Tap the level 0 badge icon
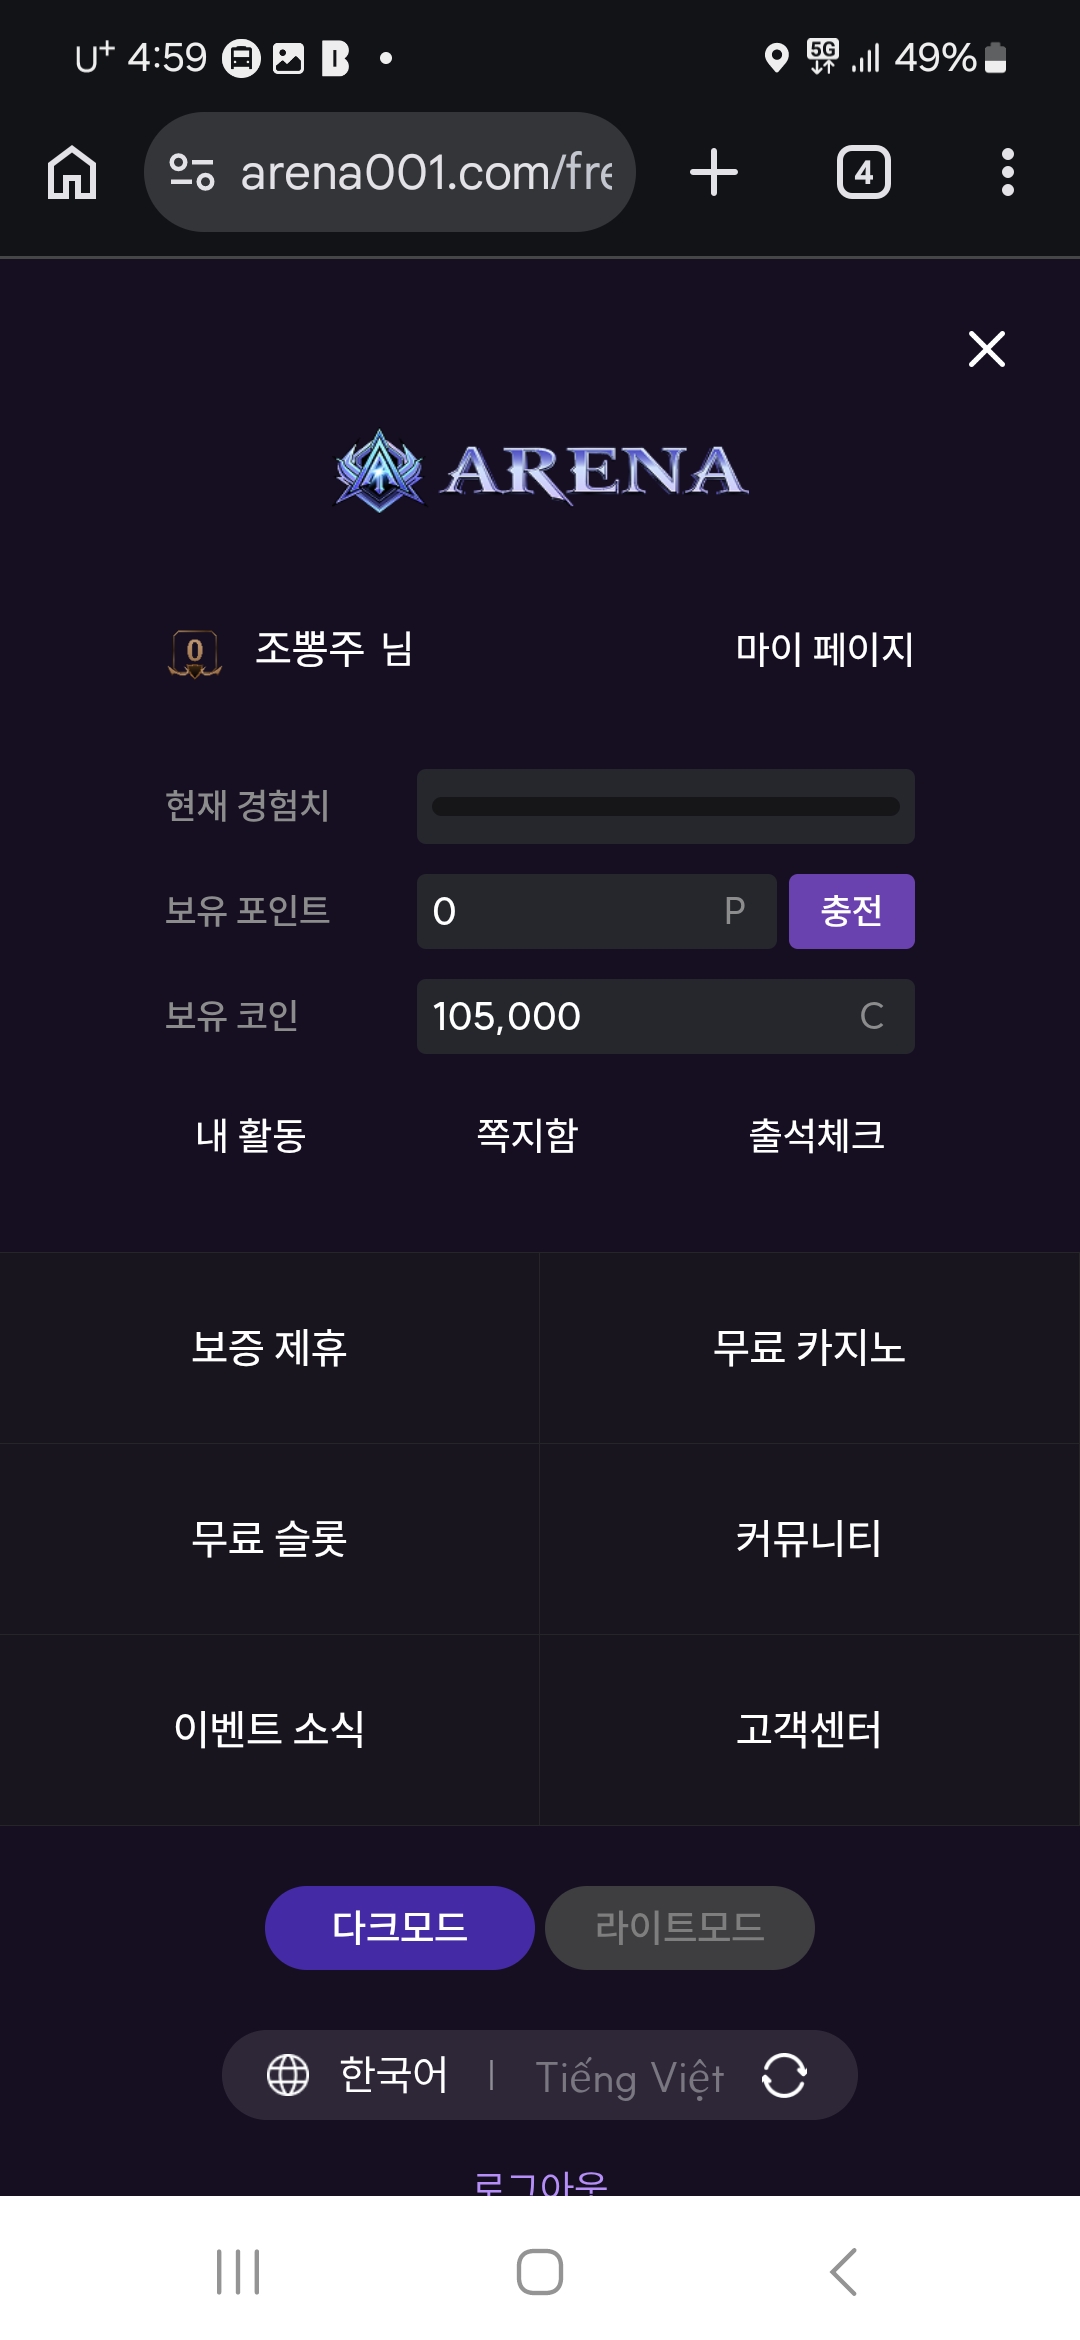The height and width of the screenshot is (2340, 1080). tap(195, 652)
